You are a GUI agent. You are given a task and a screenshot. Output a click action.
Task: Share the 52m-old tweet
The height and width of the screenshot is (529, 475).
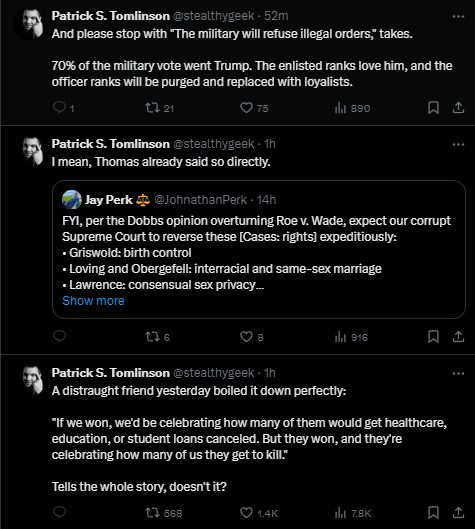click(458, 108)
